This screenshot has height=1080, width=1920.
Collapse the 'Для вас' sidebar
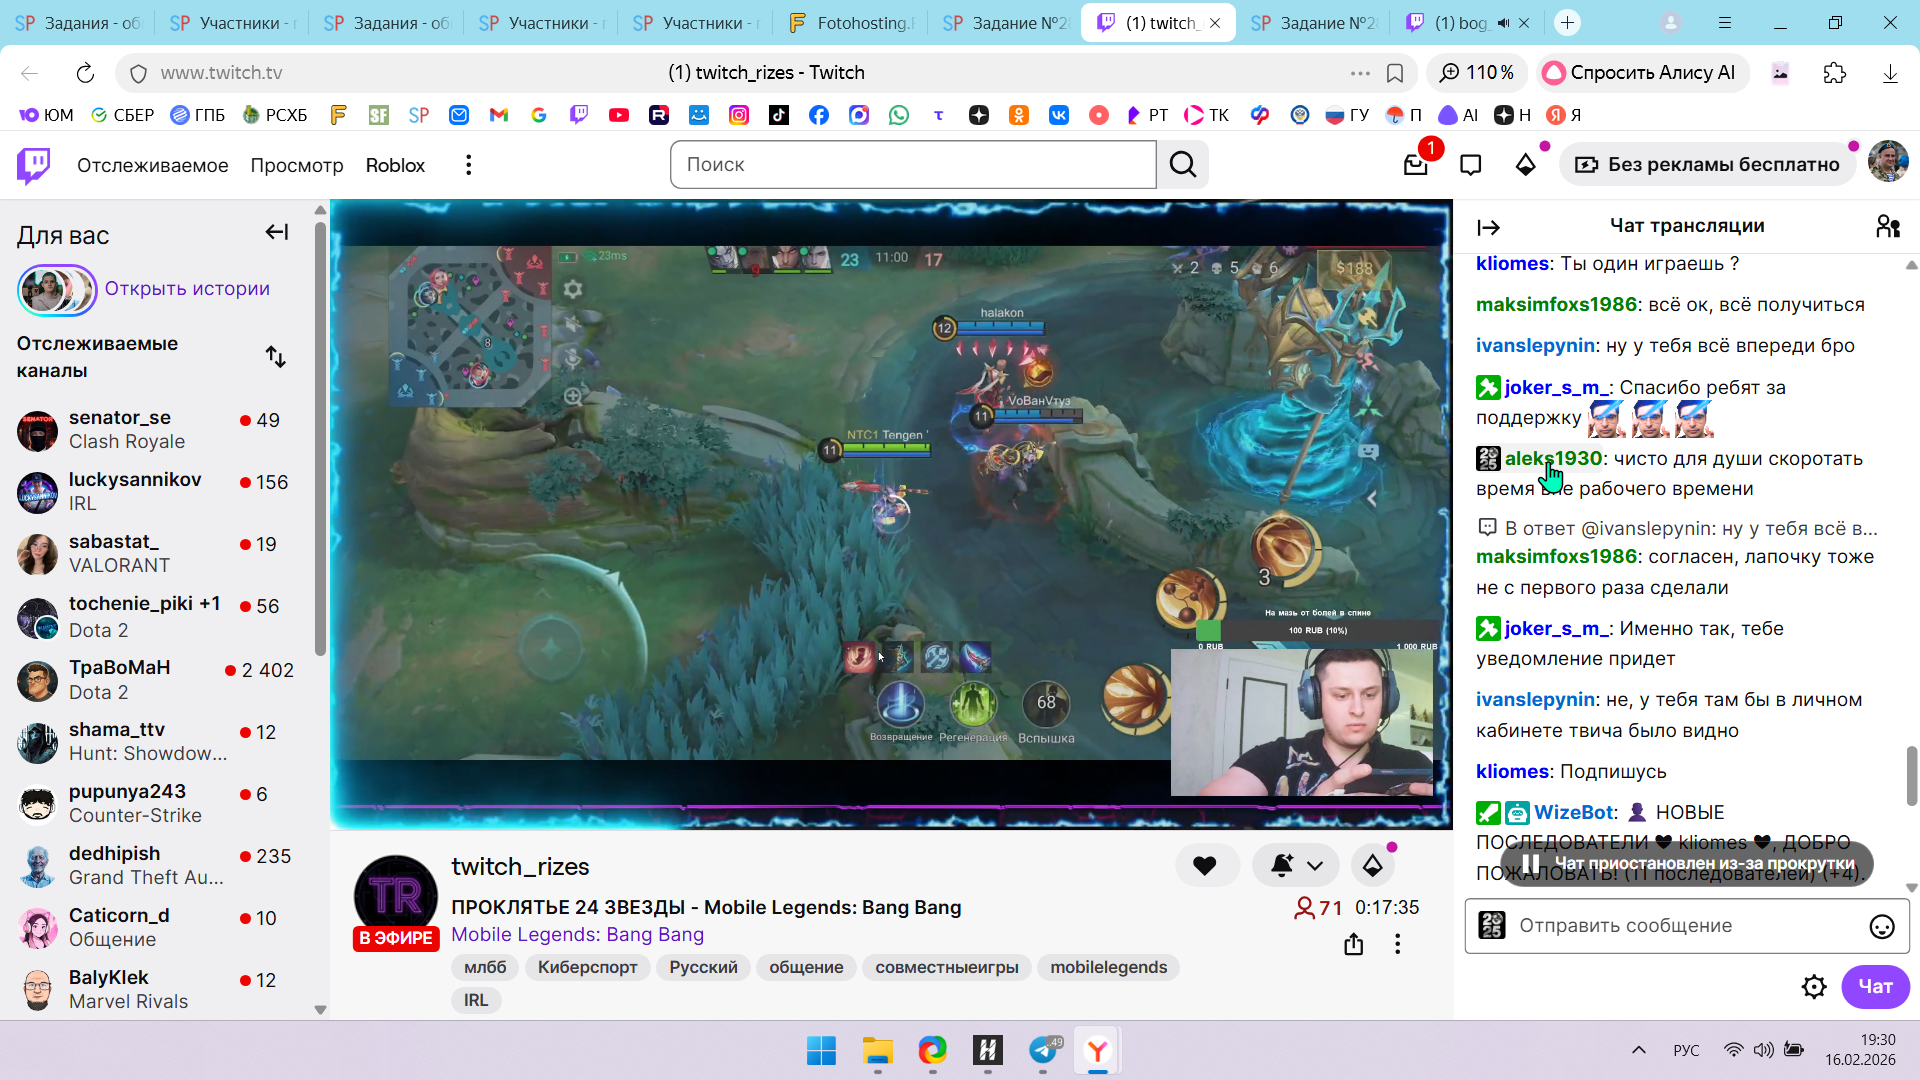pos(277,233)
